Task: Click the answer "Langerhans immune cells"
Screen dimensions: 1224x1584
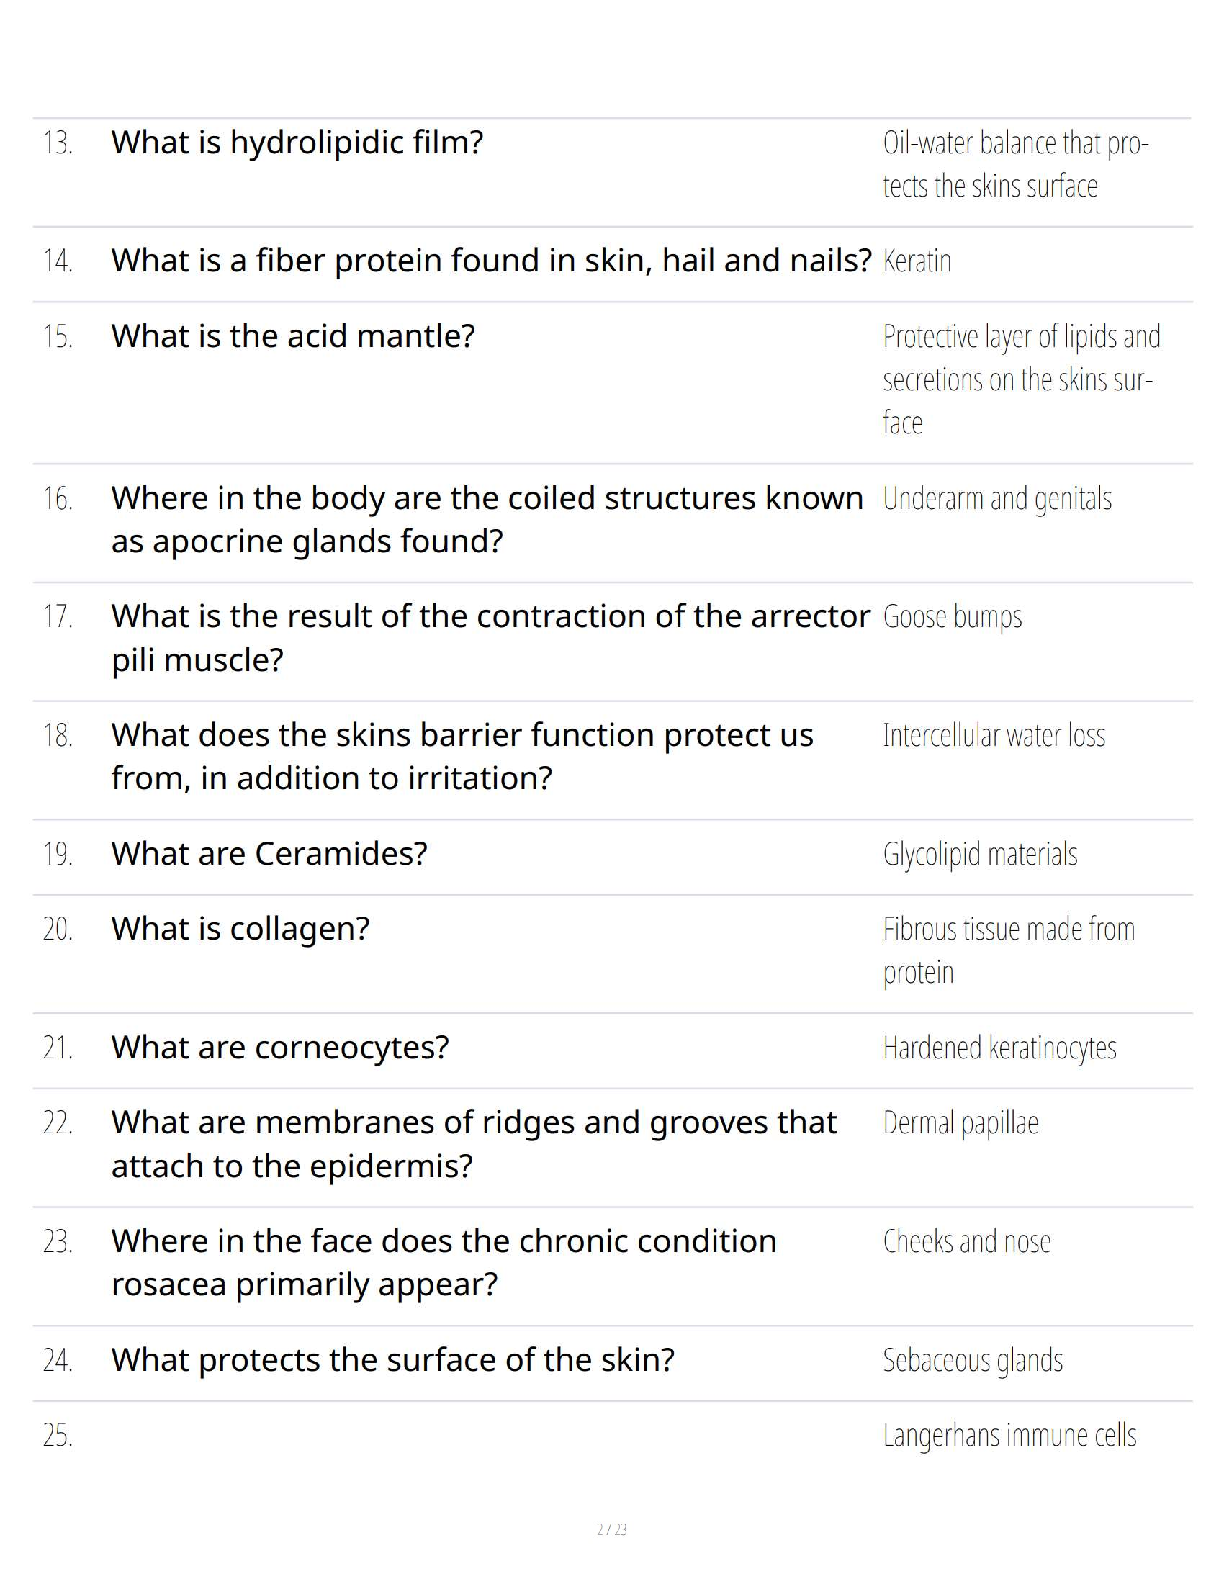Action: [1009, 1436]
